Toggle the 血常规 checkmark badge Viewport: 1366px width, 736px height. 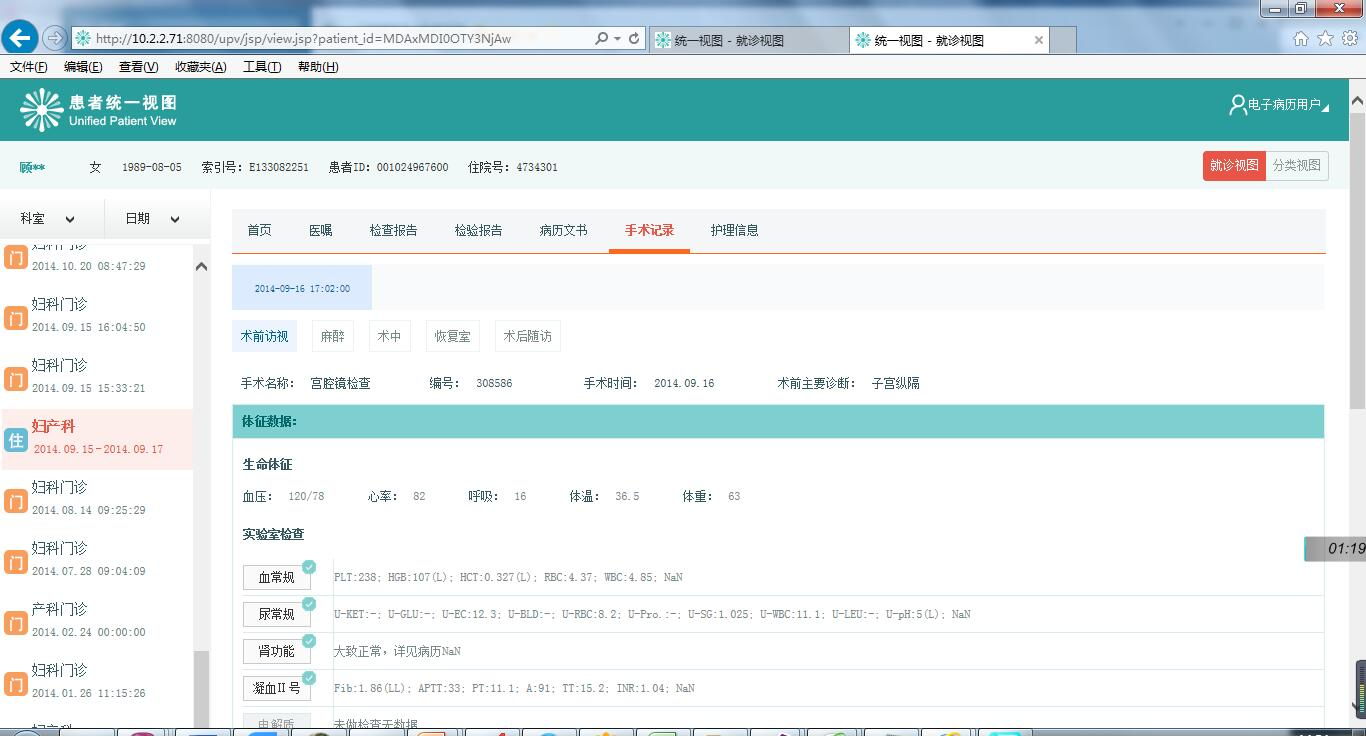pyautogui.click(x=309, y=567)
